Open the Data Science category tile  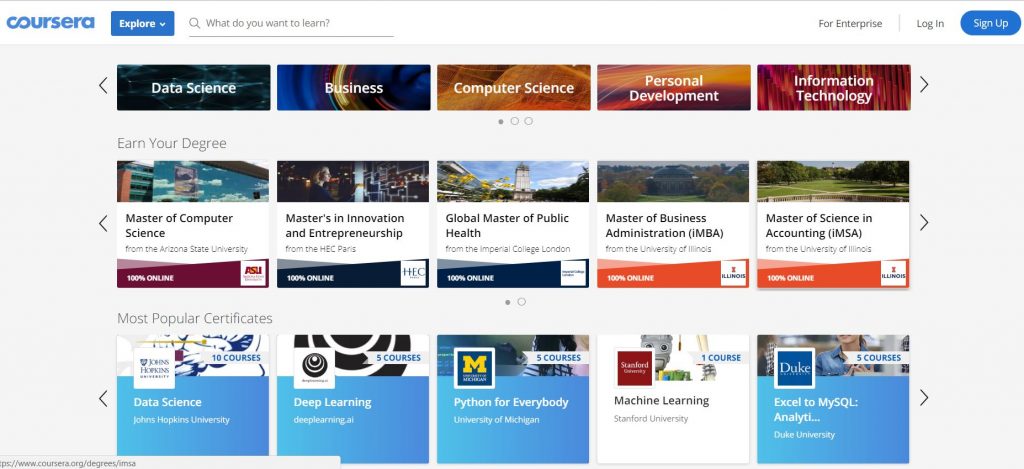click(193, 88)
